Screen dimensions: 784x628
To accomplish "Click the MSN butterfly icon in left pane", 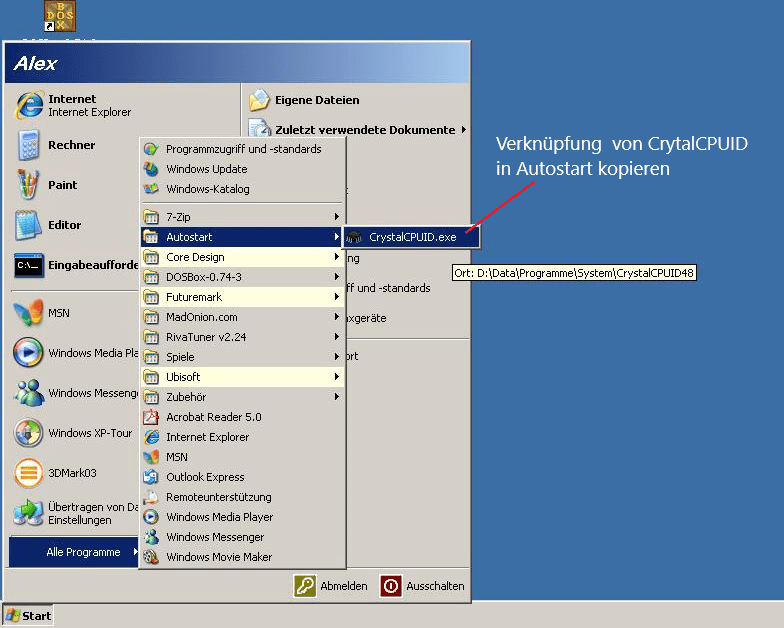I will tap(28, 313).
